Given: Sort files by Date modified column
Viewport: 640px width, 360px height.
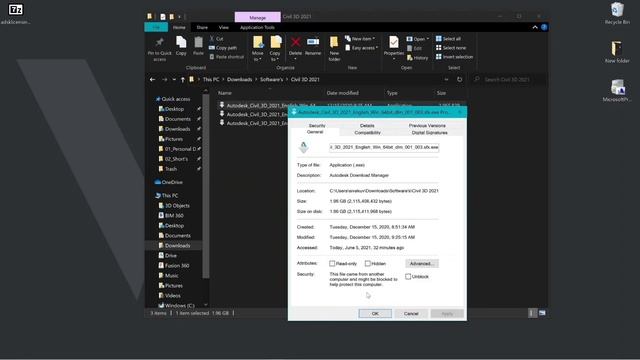Looking at the screenshot, I should point(342,93).
